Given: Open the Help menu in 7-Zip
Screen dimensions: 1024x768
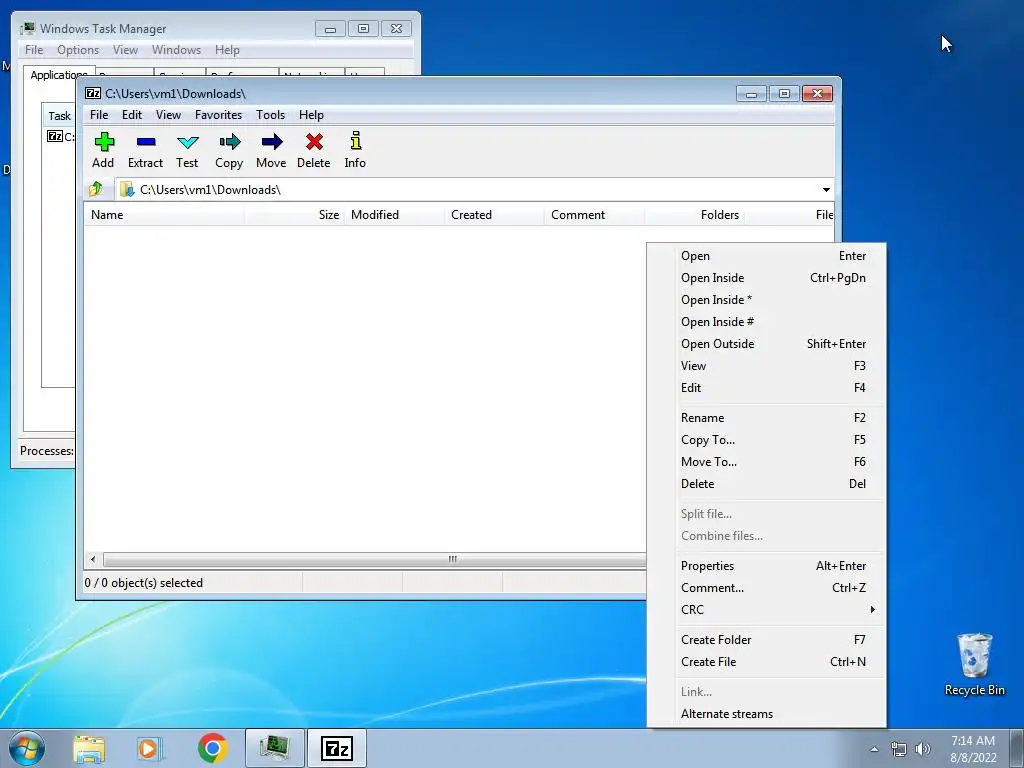Looking at the screenshot, I should pos(312,115).
